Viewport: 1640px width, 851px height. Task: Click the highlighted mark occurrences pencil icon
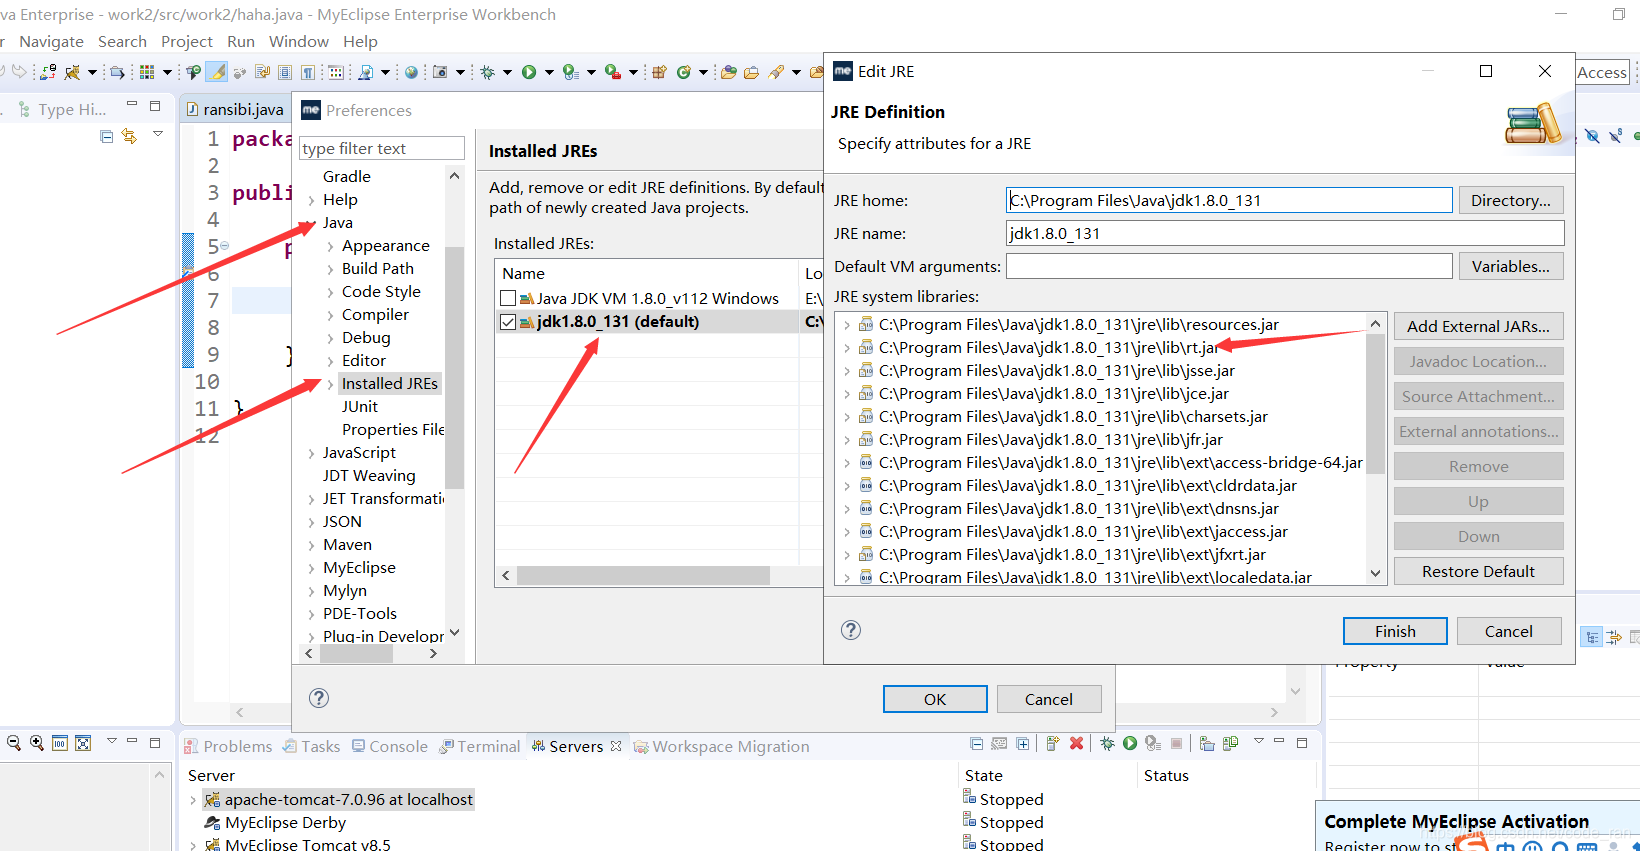click(x=217, y=72)
